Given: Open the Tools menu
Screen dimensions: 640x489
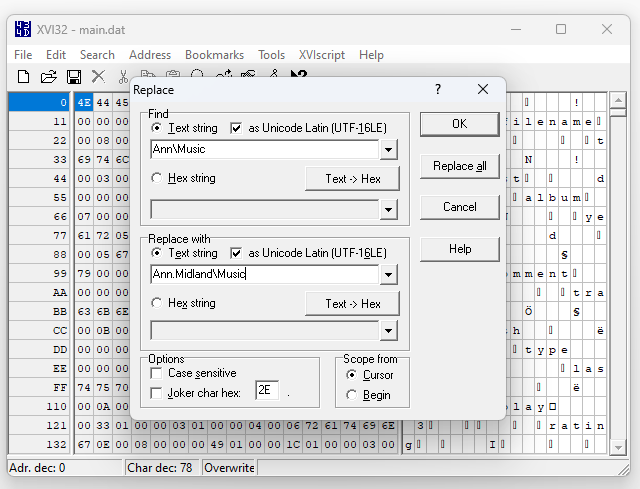Looking at the screenshot, I should (x=271, y=55).
